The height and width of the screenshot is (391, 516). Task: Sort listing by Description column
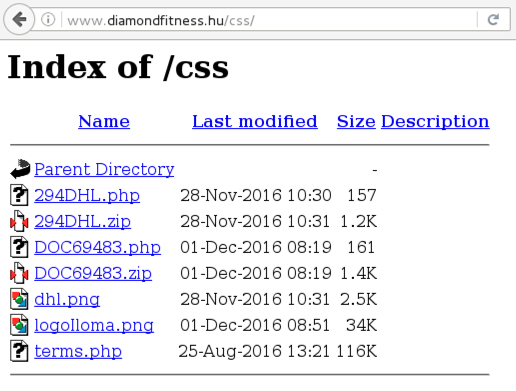(x=435, y=122)
